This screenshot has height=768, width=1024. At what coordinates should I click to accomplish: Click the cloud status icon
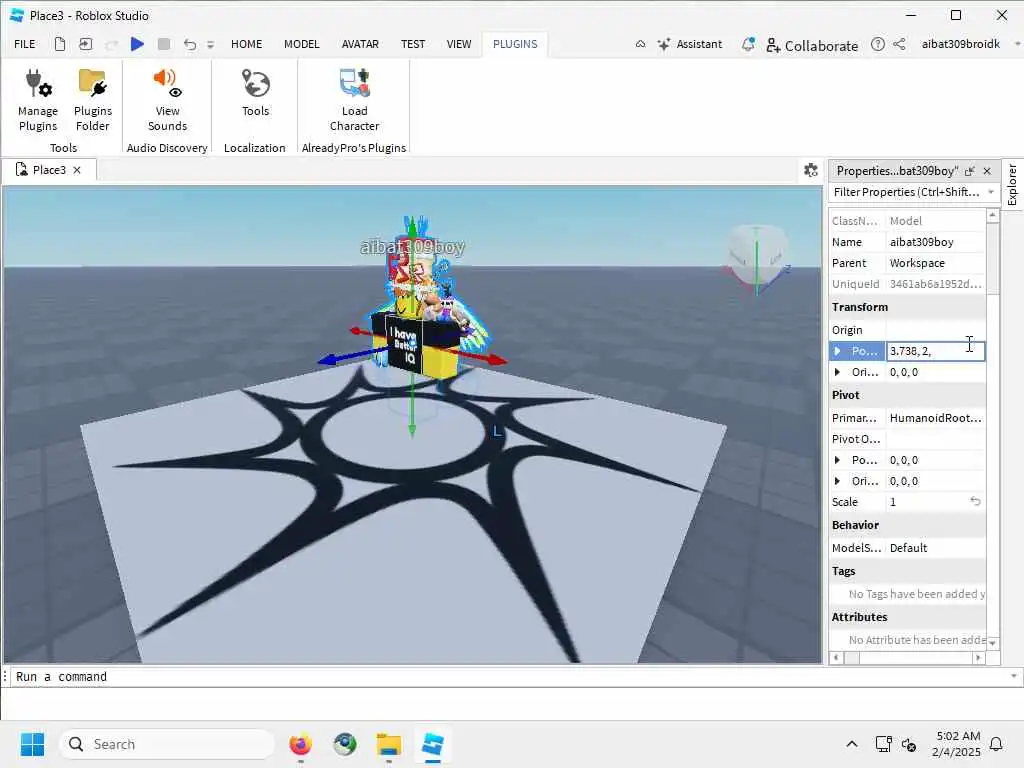click(641, 44)
